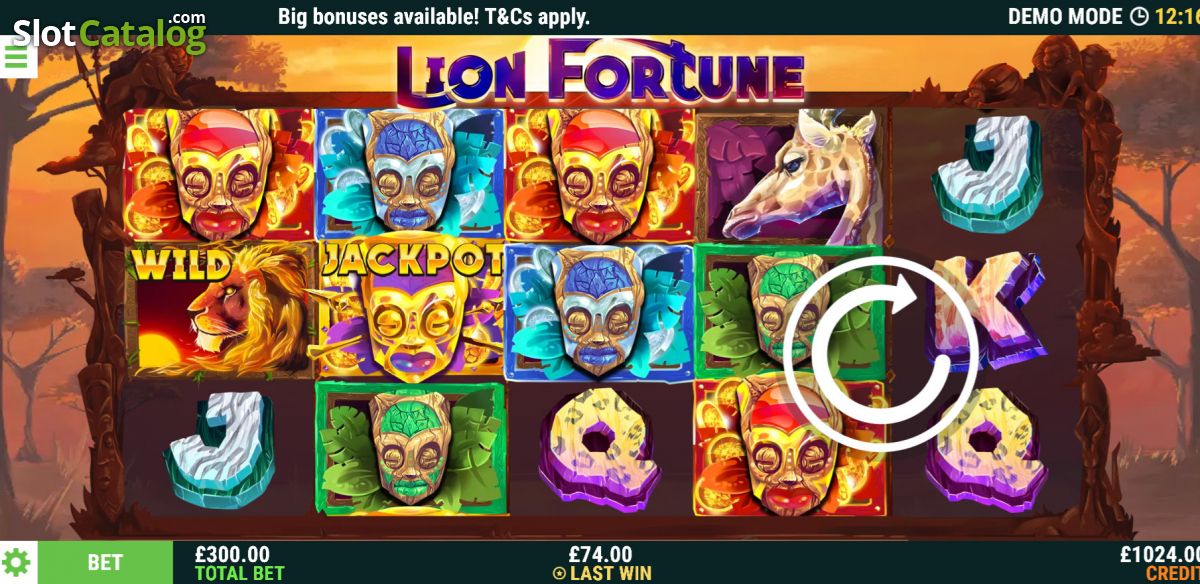Click the giraffe symbol
The height and width of the screenshot is (584, 1200).
[x=791, y=176]
